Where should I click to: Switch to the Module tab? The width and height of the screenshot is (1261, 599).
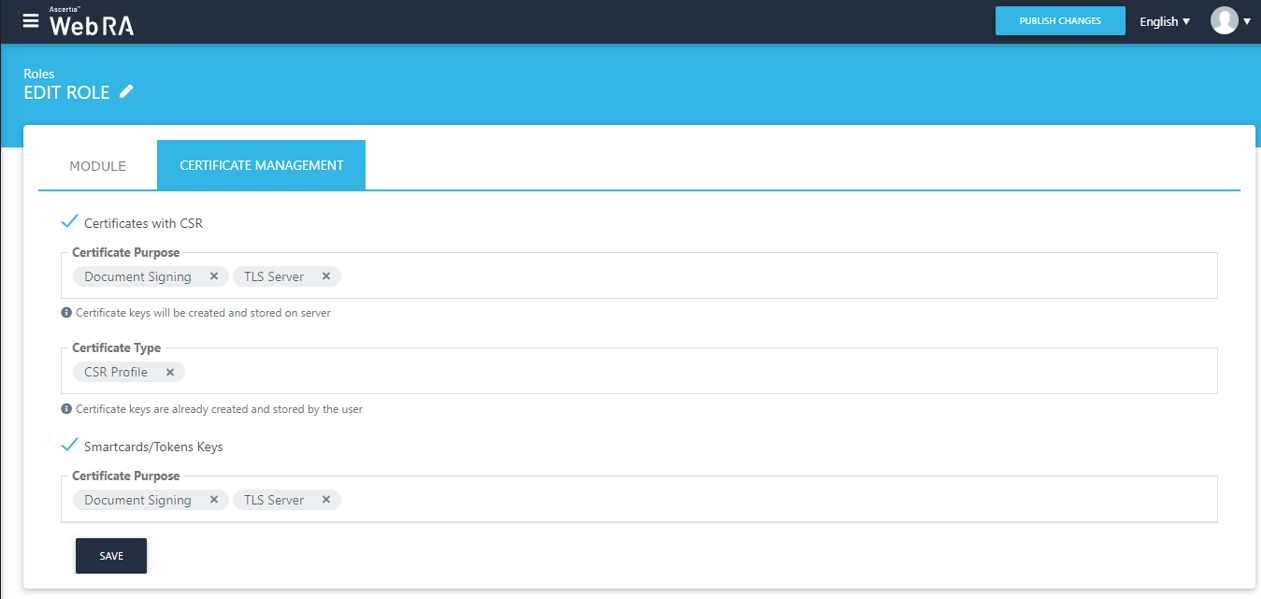coord(97,166)
